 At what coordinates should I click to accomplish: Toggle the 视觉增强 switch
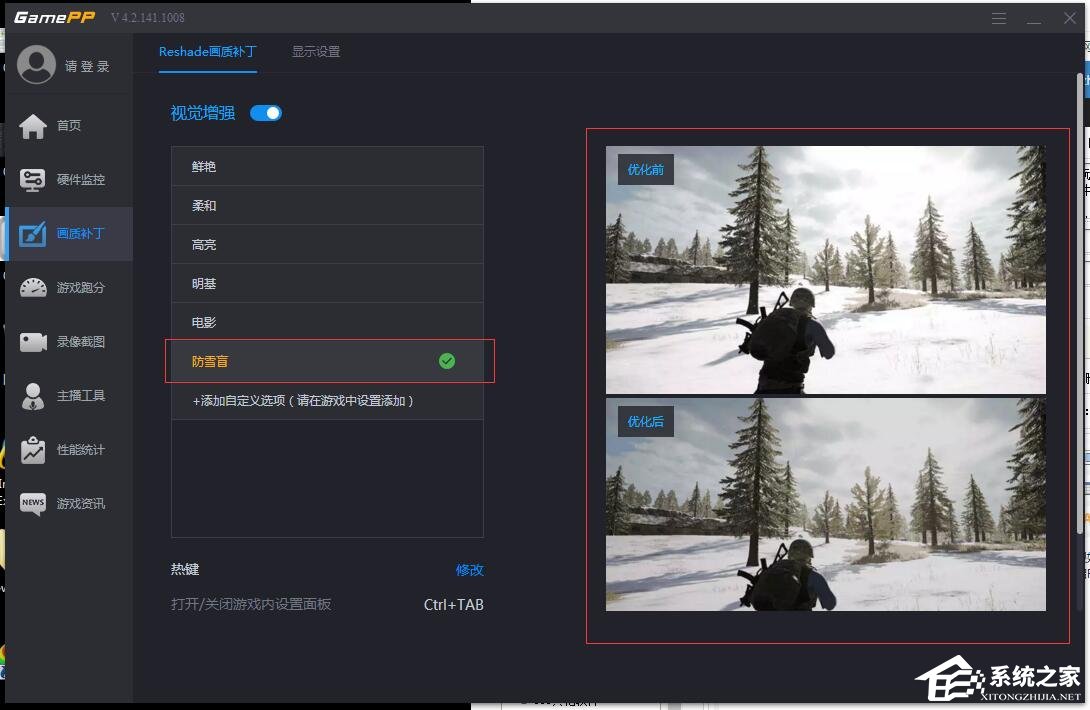pyautogui.click(x=266, y=113)
